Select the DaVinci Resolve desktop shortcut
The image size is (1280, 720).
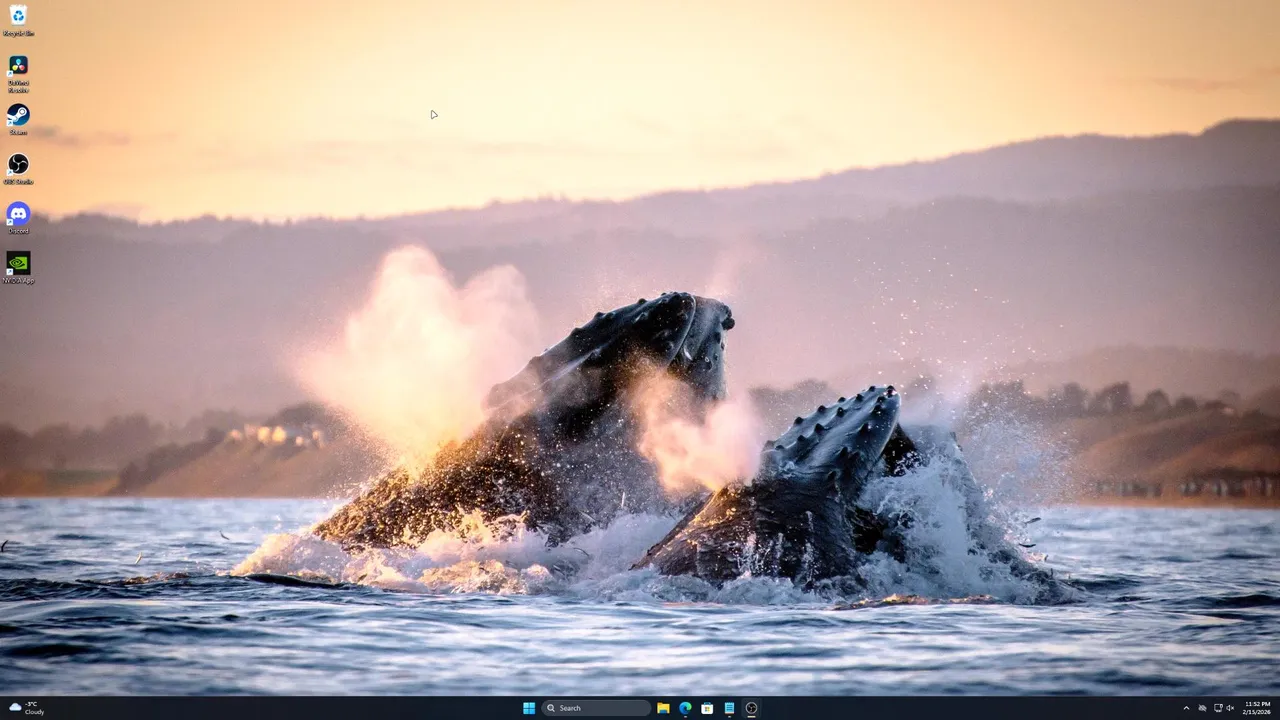coord(18,73)
